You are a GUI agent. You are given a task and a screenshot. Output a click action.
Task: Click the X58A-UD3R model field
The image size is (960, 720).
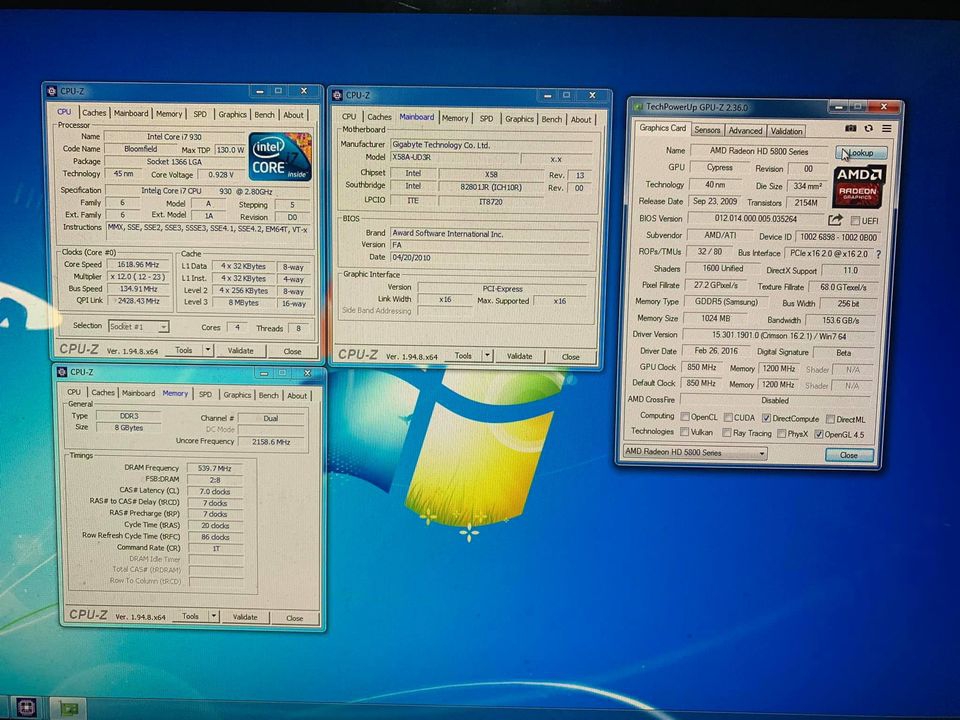tap(454, 158)
